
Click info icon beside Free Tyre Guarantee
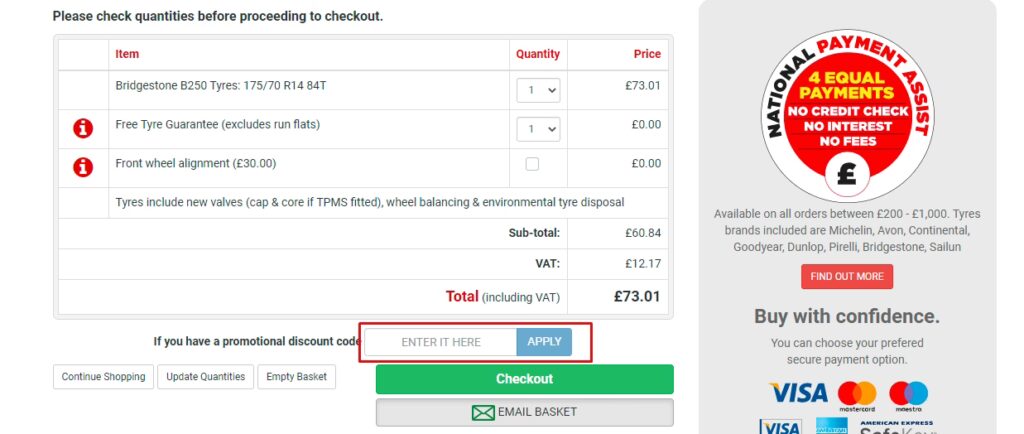pos(83,128)
